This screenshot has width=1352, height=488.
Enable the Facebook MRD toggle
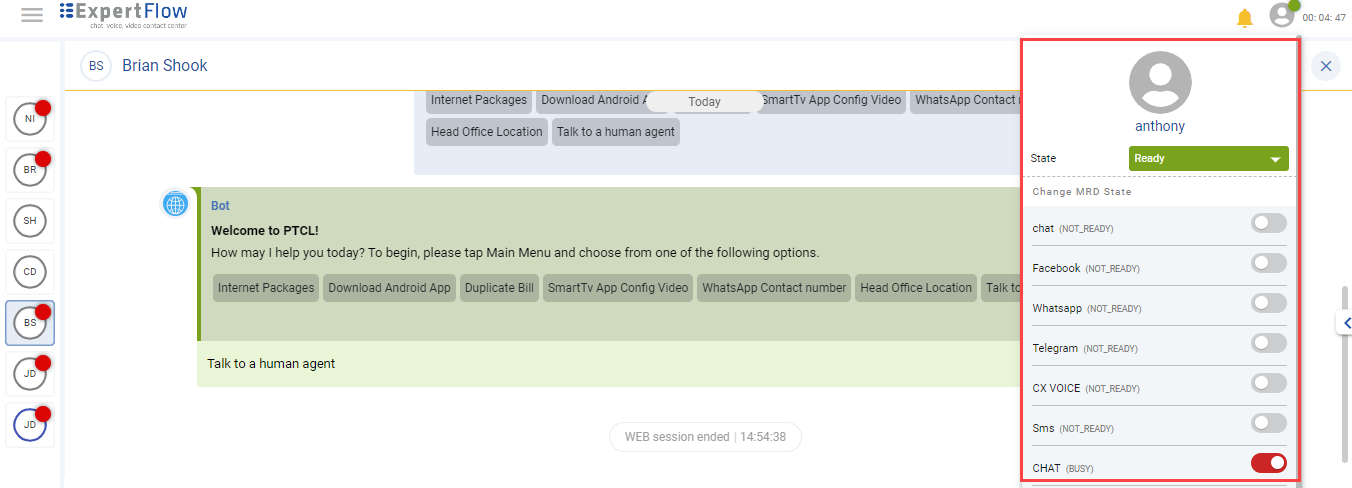1268,263
